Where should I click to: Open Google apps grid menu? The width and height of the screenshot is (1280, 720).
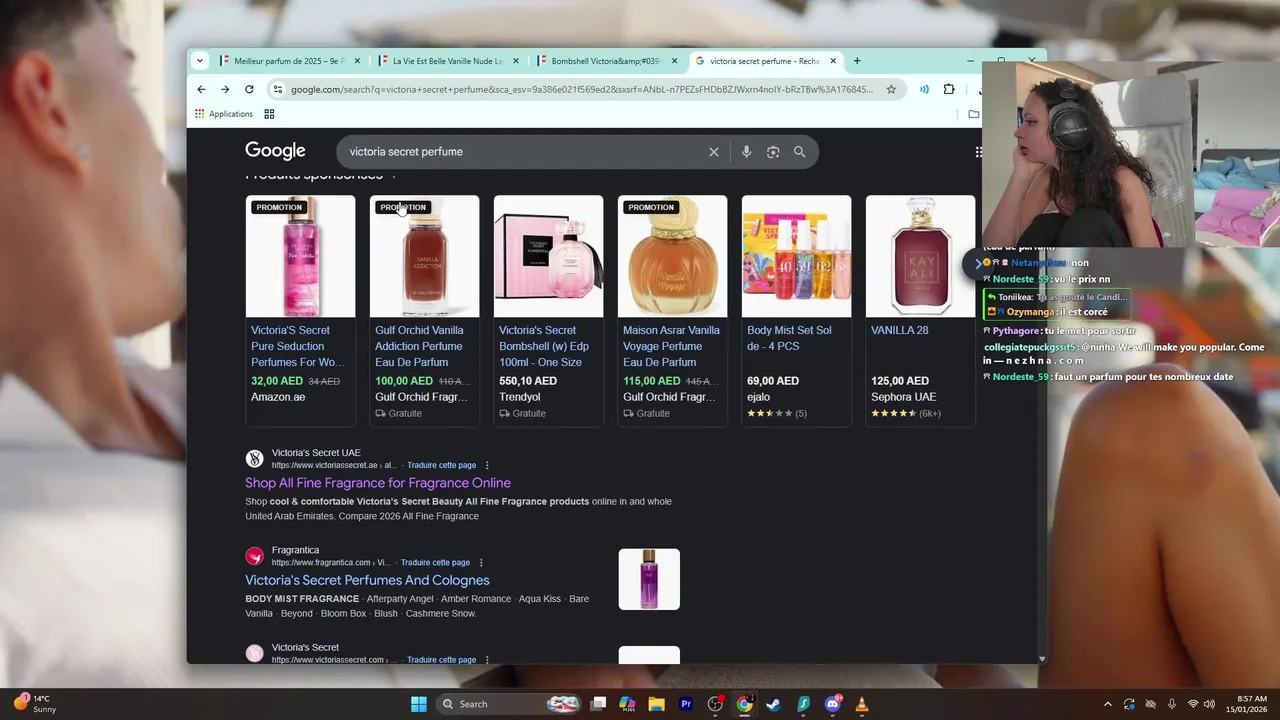[x=978, y=152]
